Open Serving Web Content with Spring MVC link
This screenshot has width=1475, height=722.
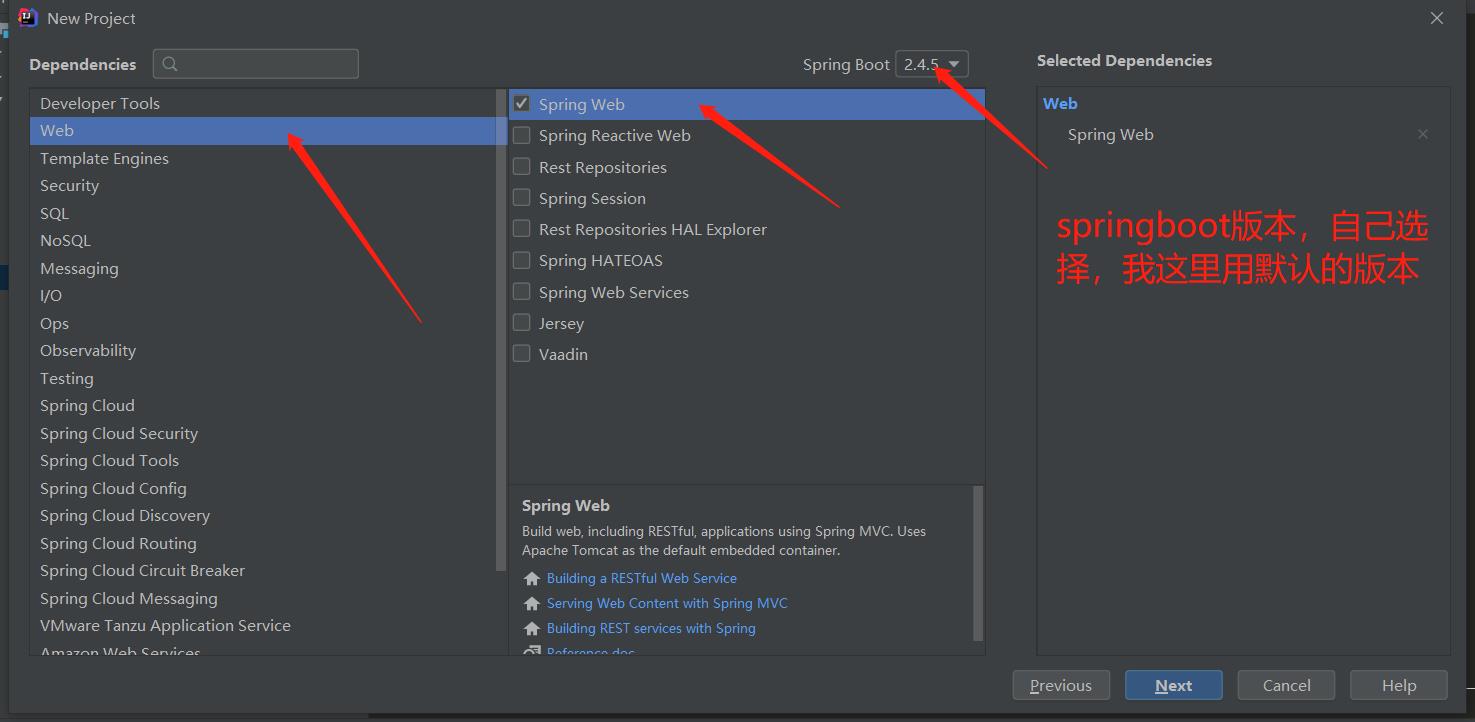pos(667,603)
